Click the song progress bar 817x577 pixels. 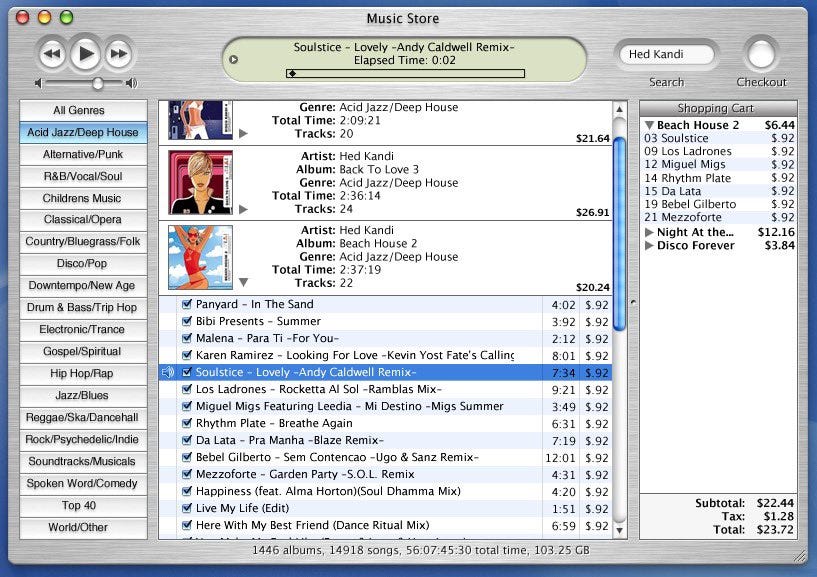pos(405,73)
